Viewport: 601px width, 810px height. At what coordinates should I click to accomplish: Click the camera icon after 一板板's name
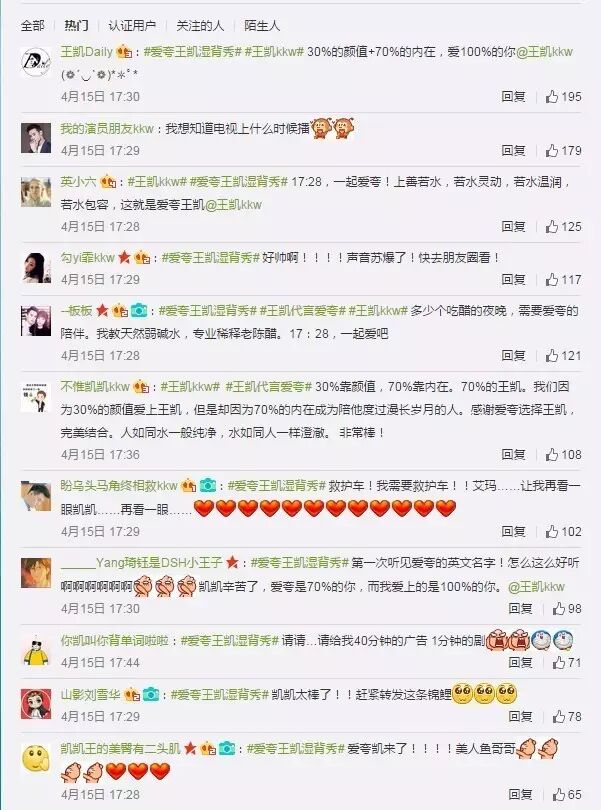[x=138, y=310]
